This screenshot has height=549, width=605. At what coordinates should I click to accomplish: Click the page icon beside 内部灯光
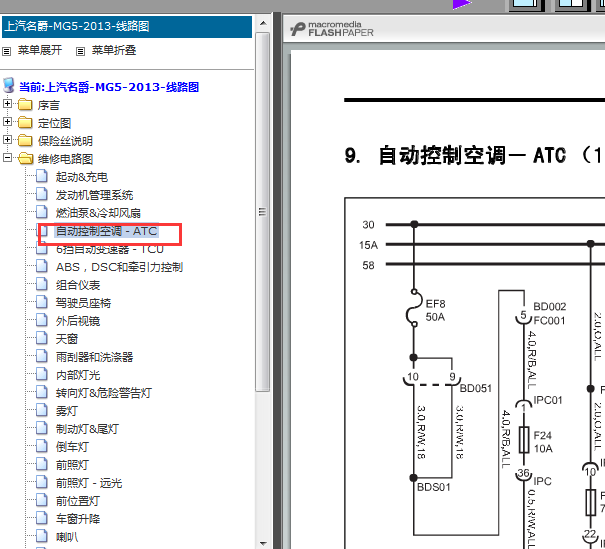tap(42, 373)
